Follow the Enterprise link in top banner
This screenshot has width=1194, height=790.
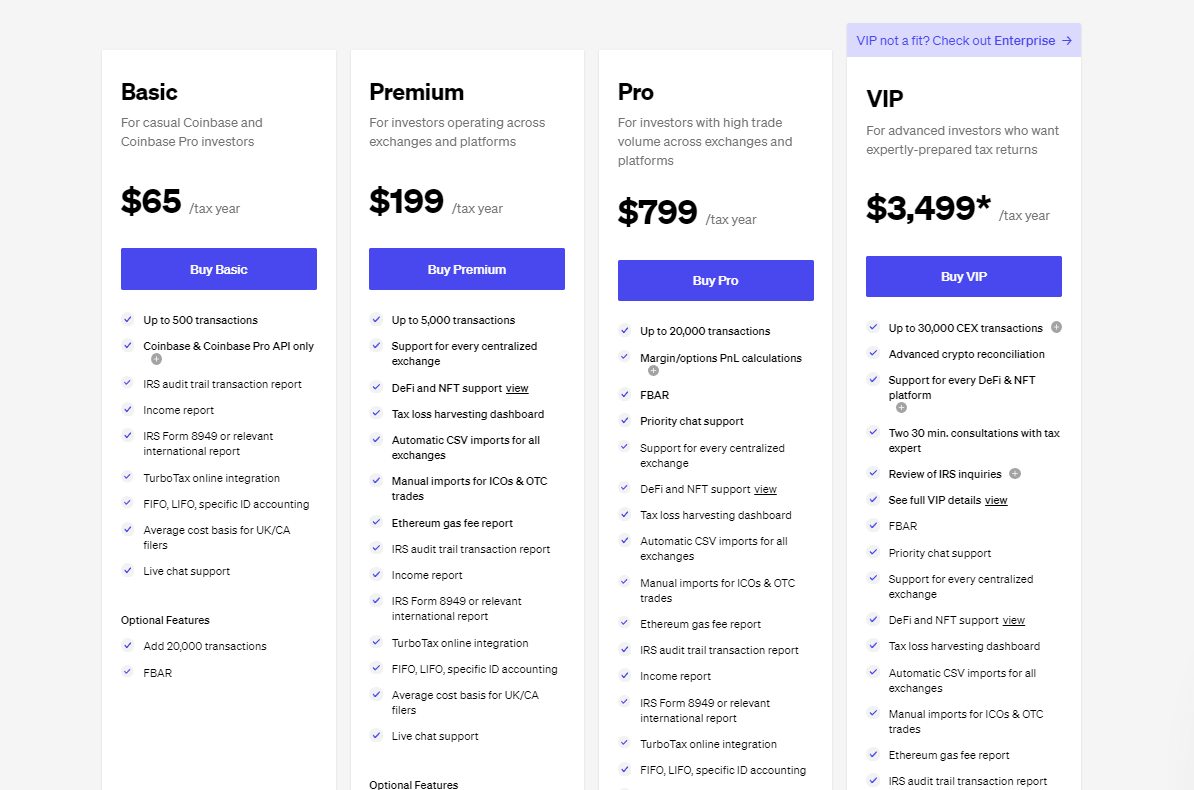(1024, 41)
